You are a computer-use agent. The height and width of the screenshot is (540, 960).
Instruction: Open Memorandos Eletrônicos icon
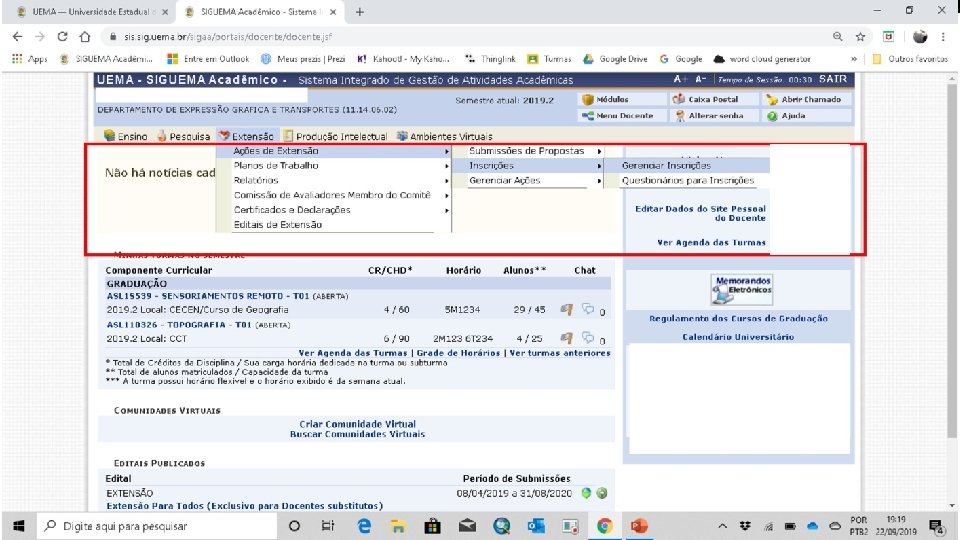tap(742, 290)
